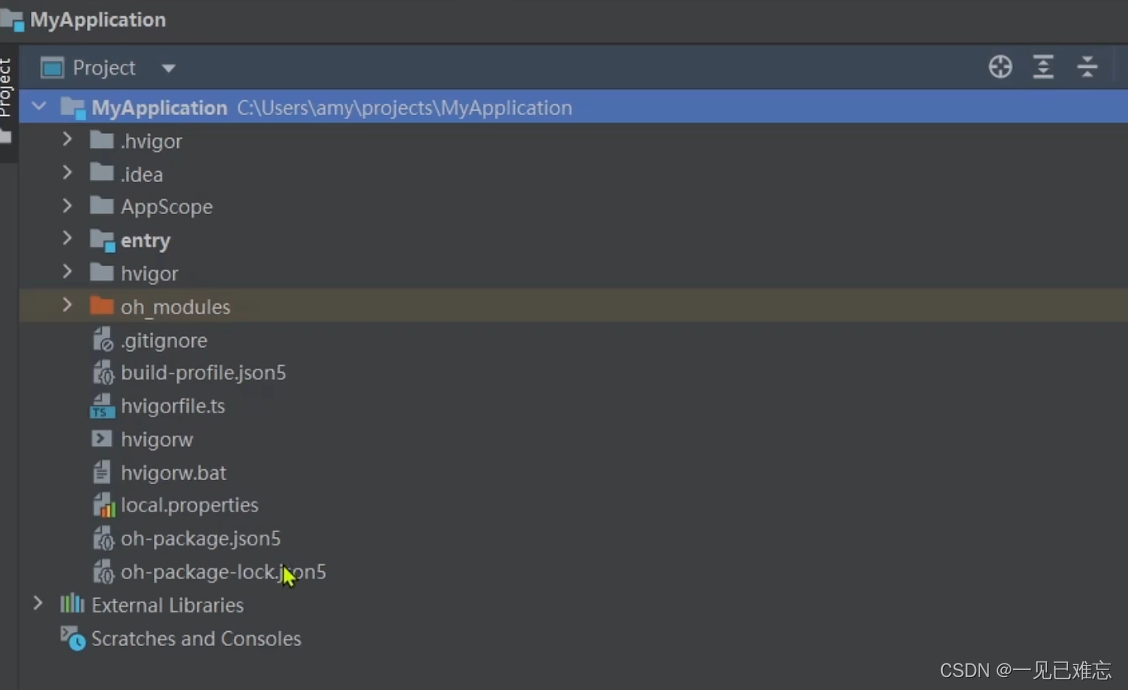Click the MyApplication root module folder icon
1128x690 pixels.
coord(73,108)
